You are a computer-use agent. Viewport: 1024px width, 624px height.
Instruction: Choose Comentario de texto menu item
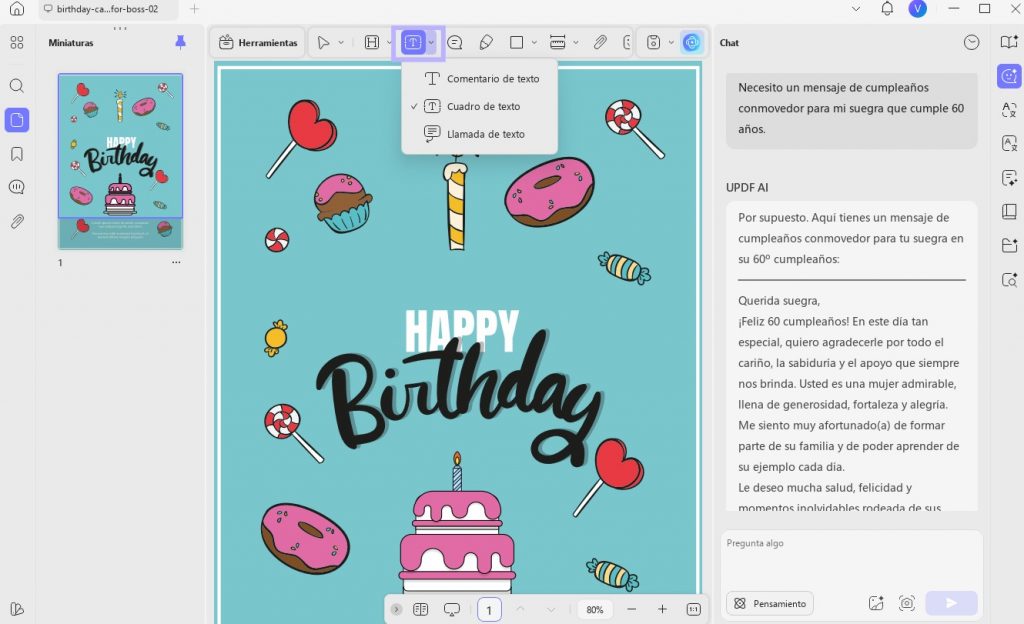coord(480,78)
